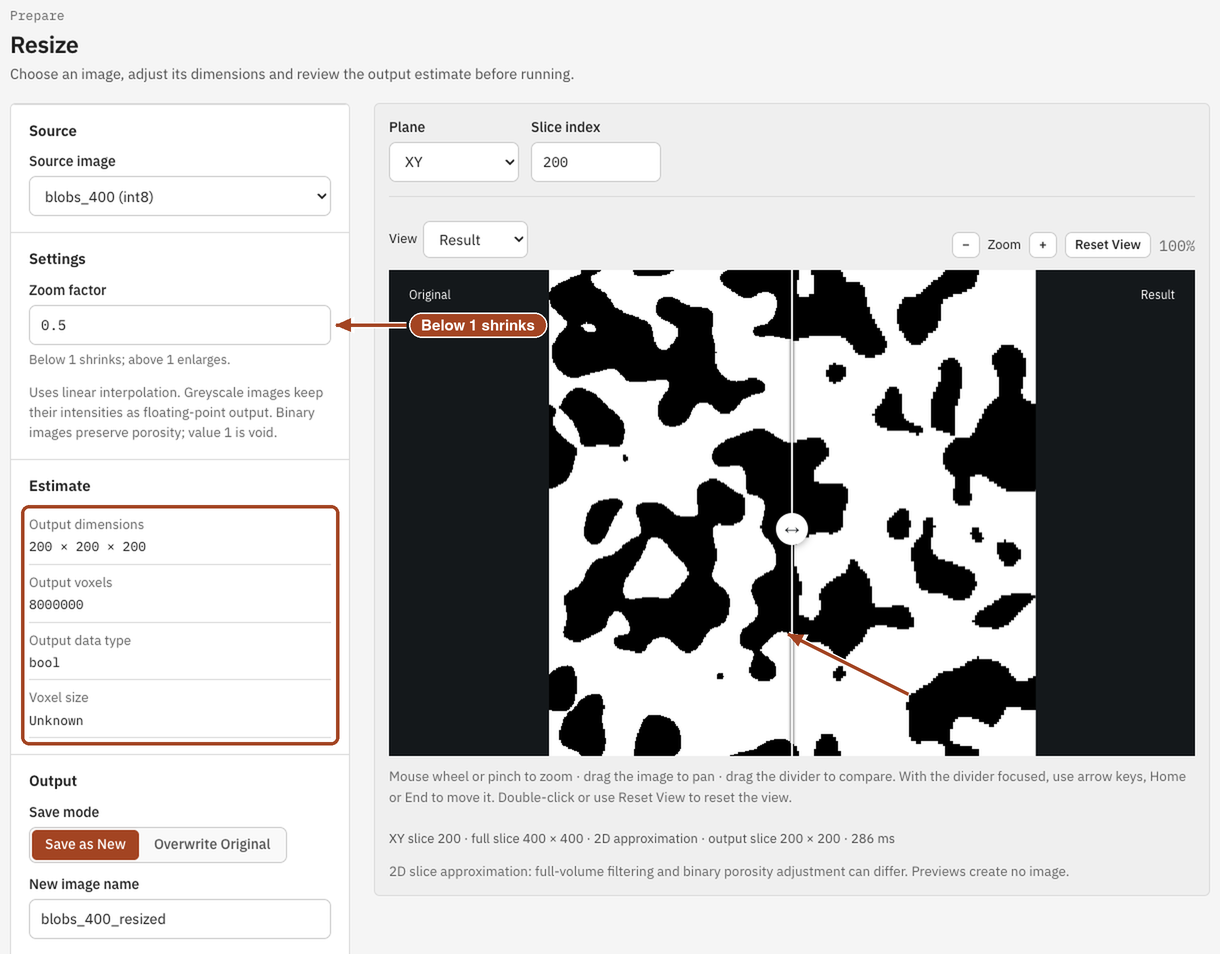Click the Output section heading
Image resolution: width=1220 pixels, height=954 pixels.
pos(53,781)
